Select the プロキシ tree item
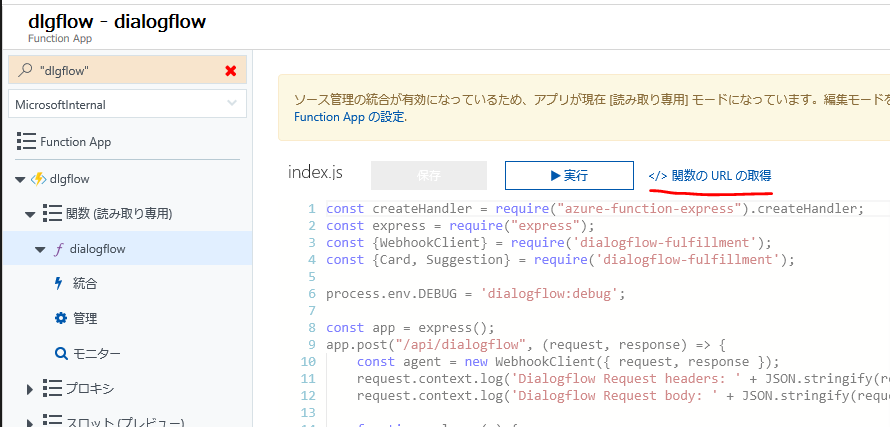 [x=90, y=390]
